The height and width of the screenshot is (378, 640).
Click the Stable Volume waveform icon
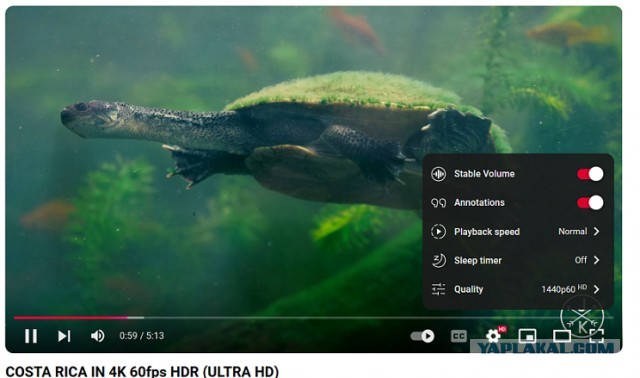coord(438,174)
